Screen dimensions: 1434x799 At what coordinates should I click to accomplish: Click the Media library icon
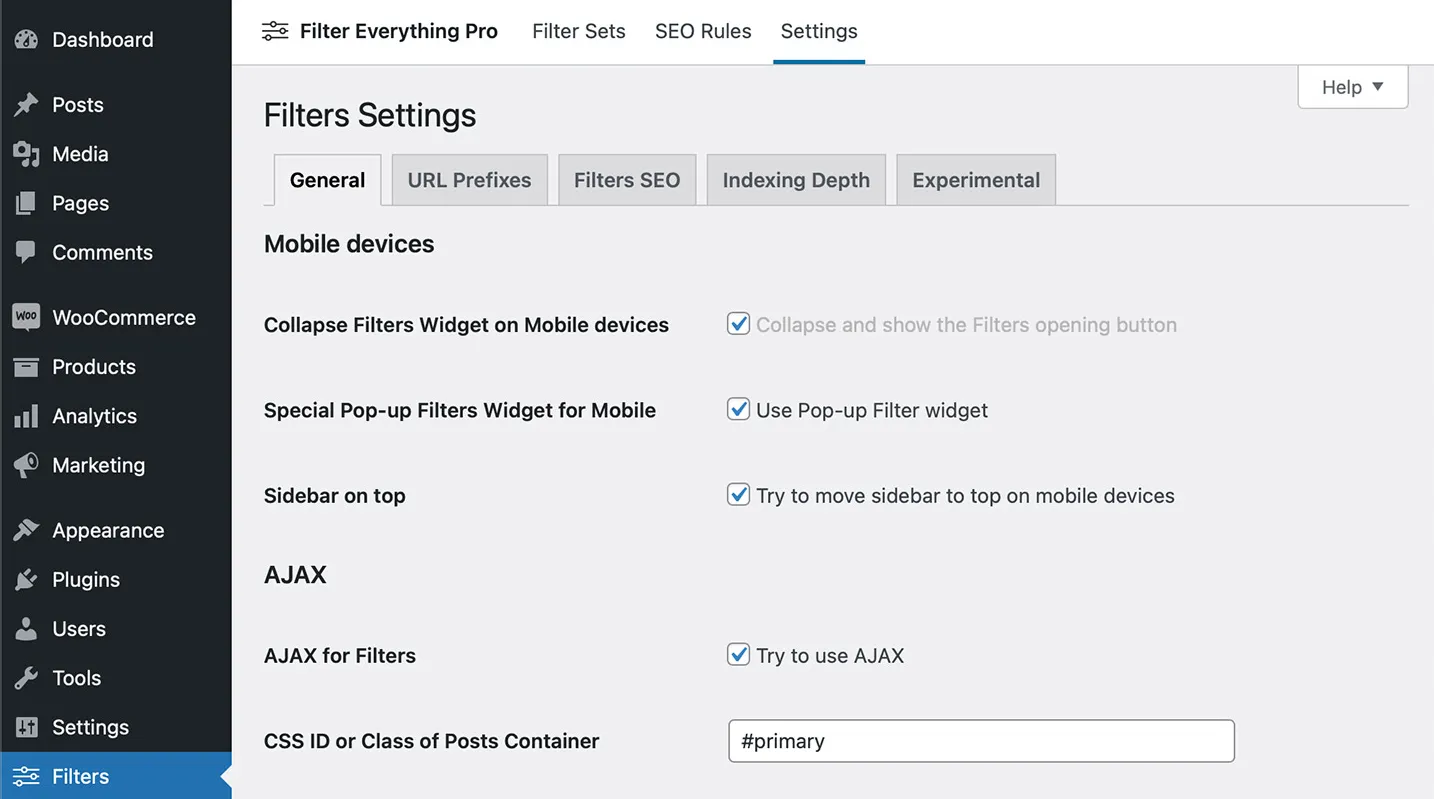26,154
